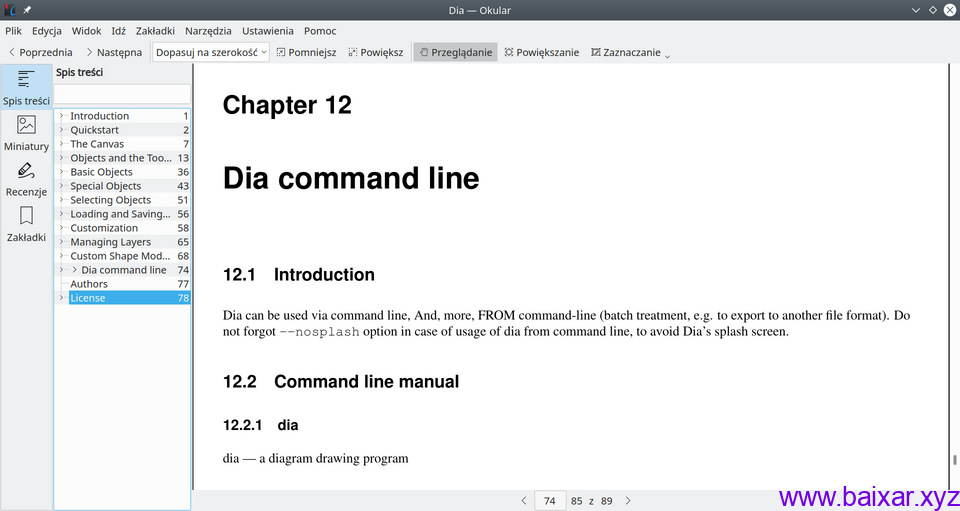Open the Narzędzia menu
This screenshot has width=960, height=511.
coord(207,31)
